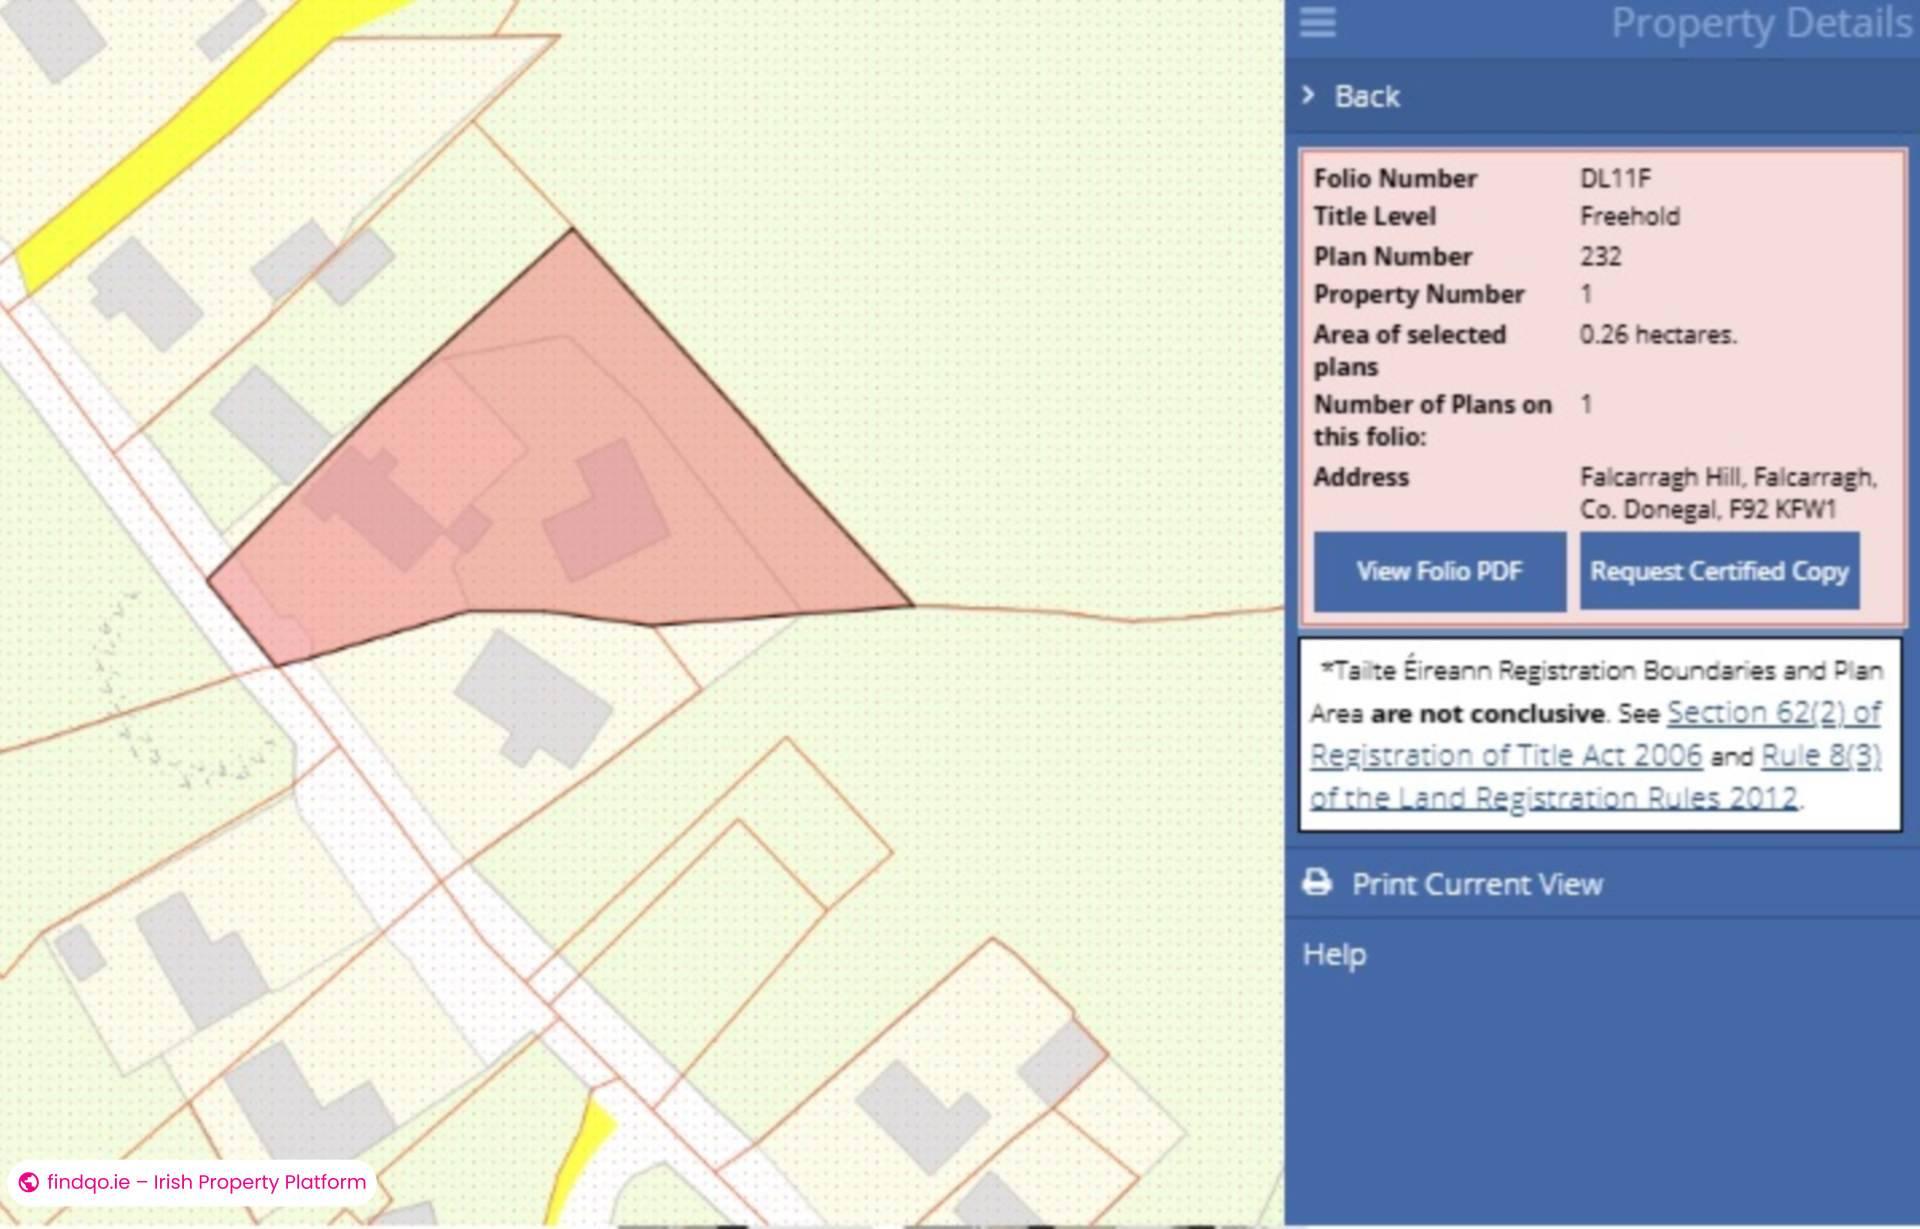Click the findqo.ie Irish Property Platform badge

[x=205, y=1182]
